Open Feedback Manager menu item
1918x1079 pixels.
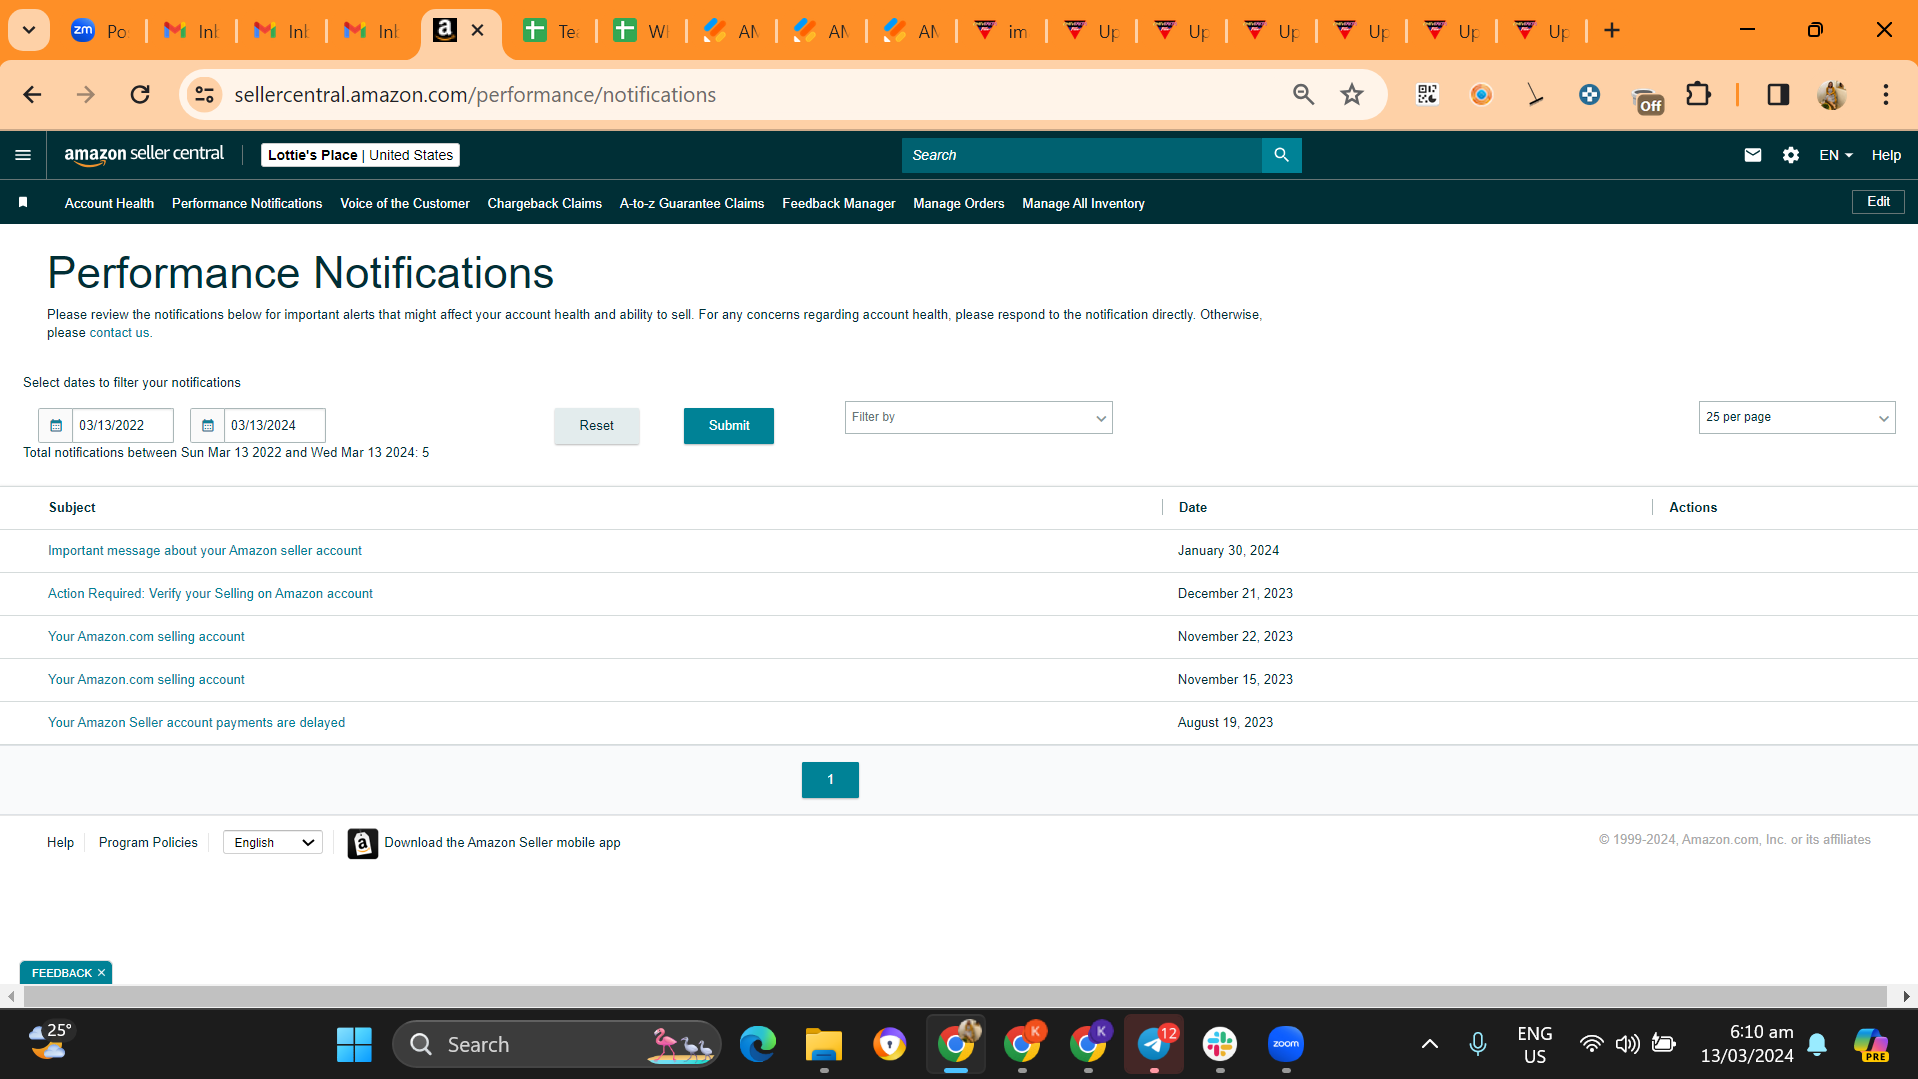(839, 204)
